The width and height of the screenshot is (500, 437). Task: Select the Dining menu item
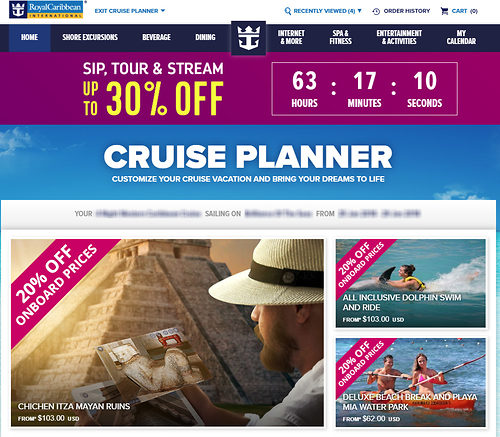(x=205, y=37)
